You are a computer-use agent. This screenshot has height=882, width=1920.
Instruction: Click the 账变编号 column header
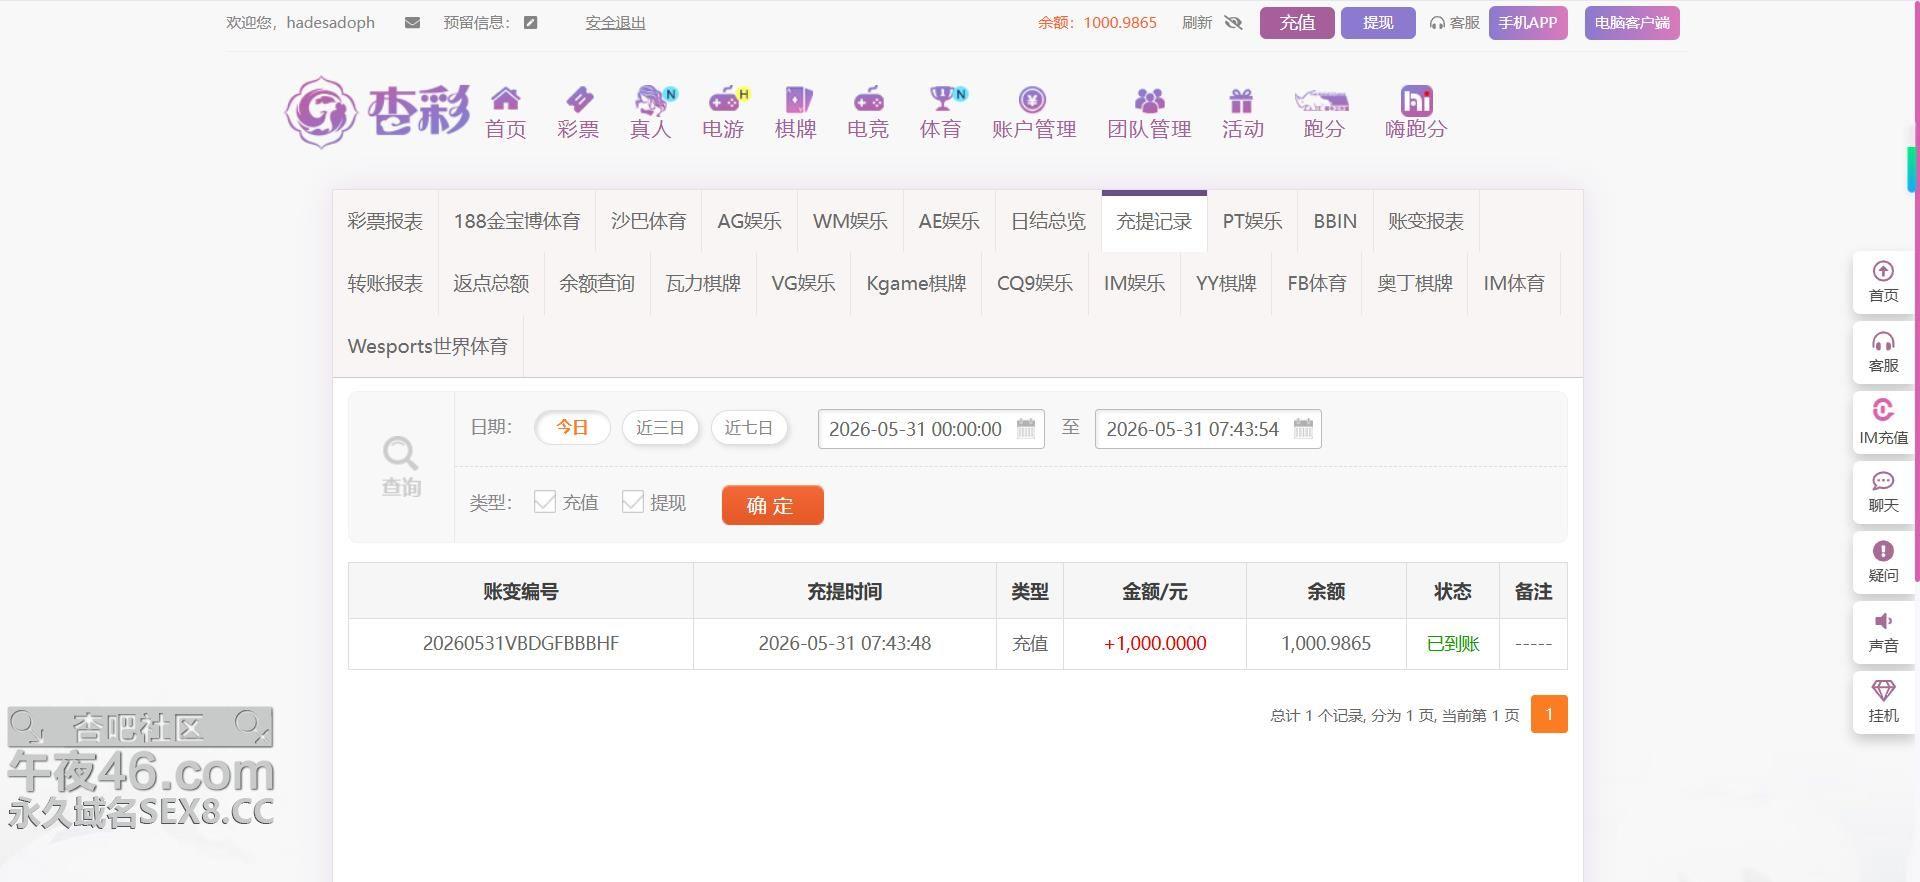(x=521, y=591)
